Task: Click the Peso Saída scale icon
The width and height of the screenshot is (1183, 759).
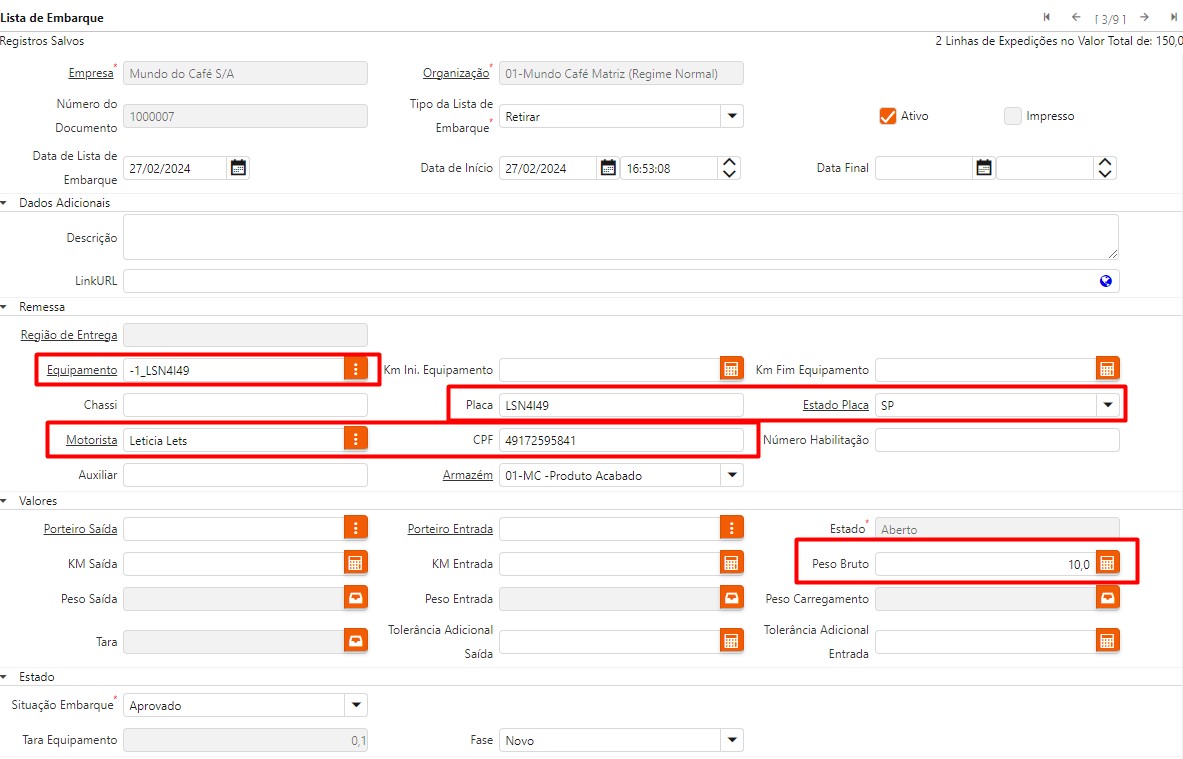Action: coord(355,599)
